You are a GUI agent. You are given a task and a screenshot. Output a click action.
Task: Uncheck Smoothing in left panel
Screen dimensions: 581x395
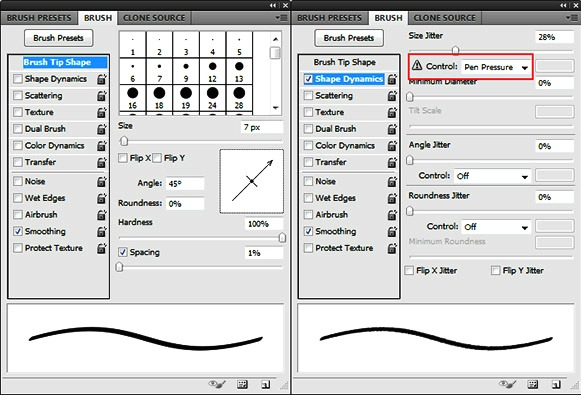tap(17, 232)
